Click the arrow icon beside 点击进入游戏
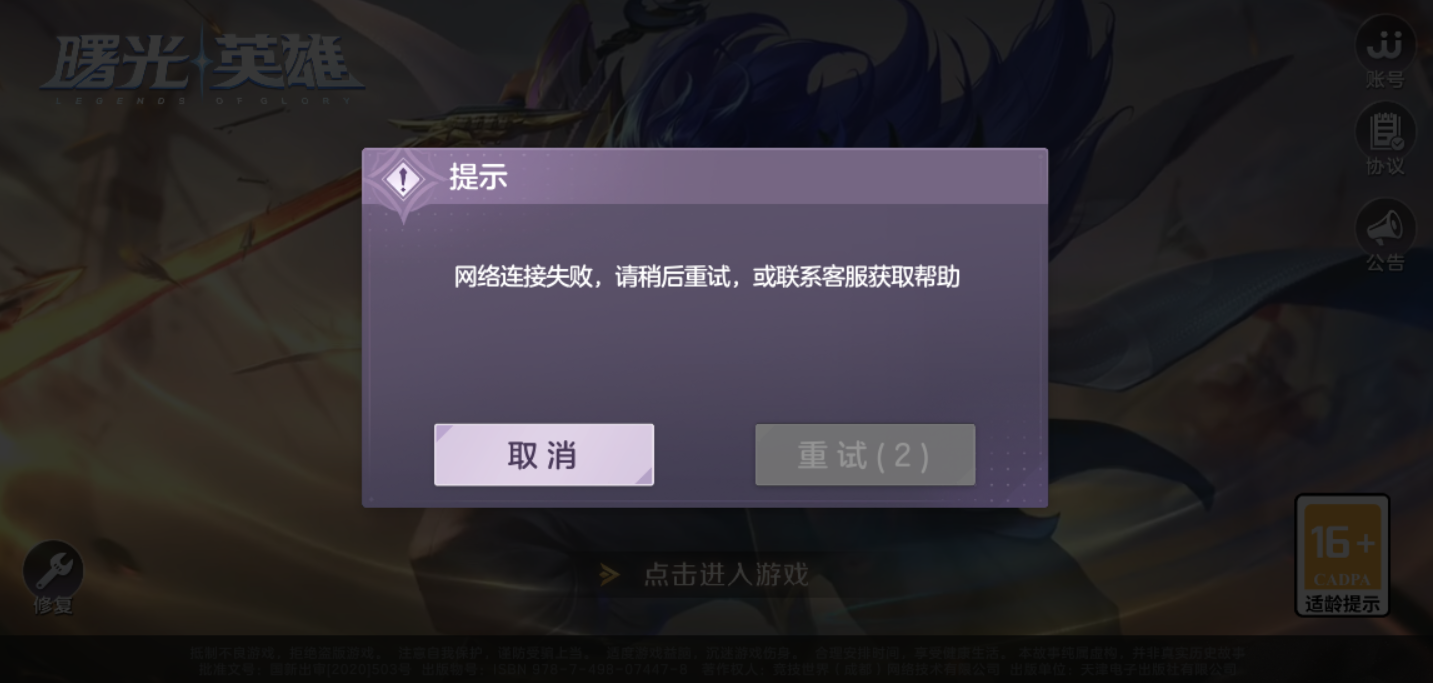 (x=609, y=574)
